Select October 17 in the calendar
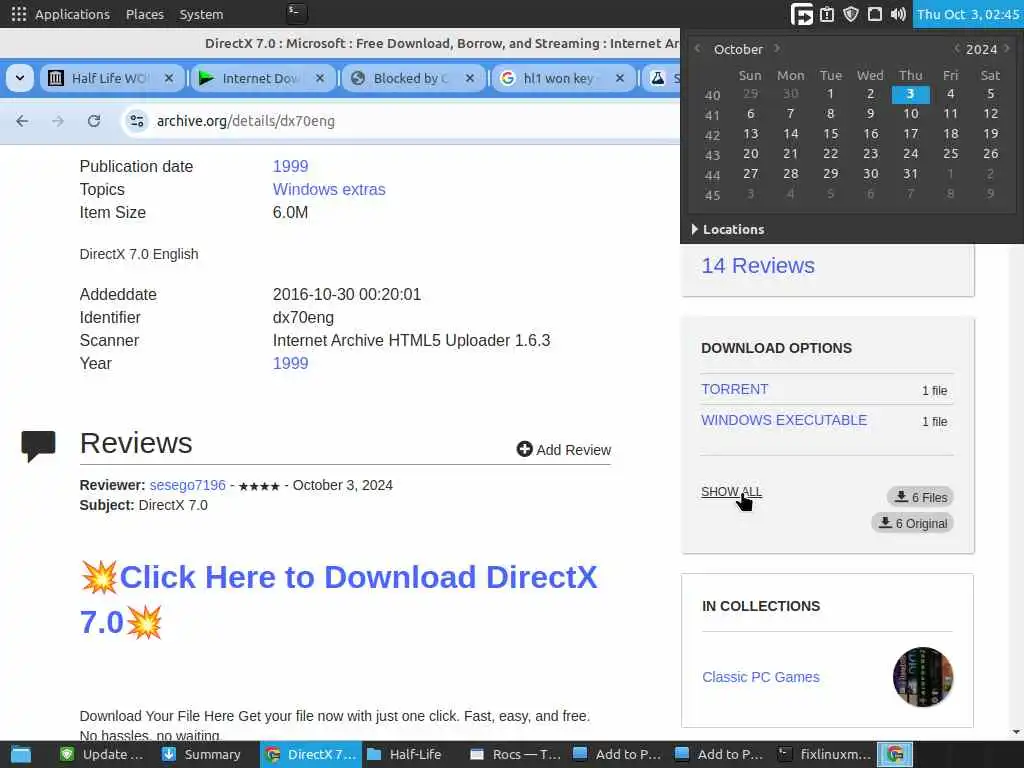 (x=910, y=134)
